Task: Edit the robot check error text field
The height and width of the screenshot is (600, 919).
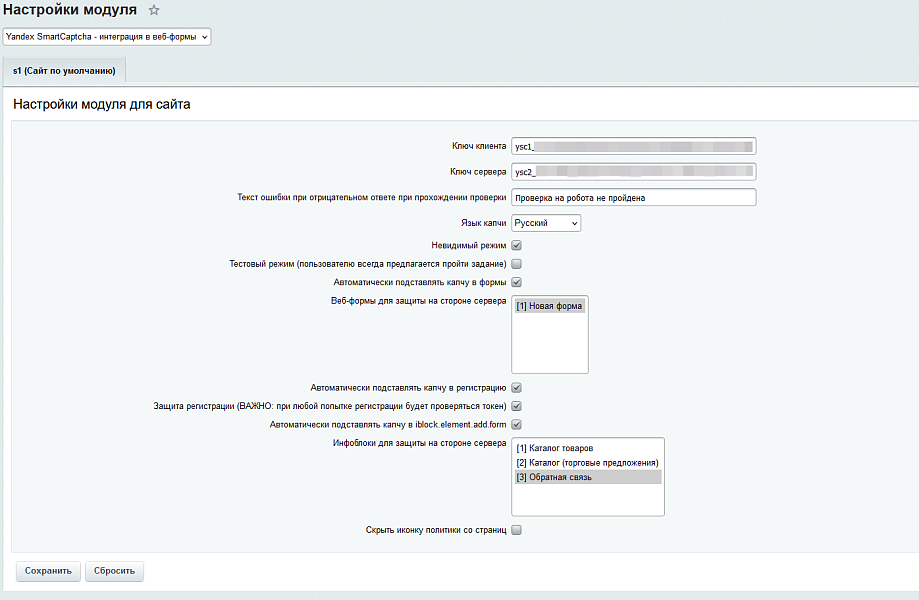Action: [633, 198]
